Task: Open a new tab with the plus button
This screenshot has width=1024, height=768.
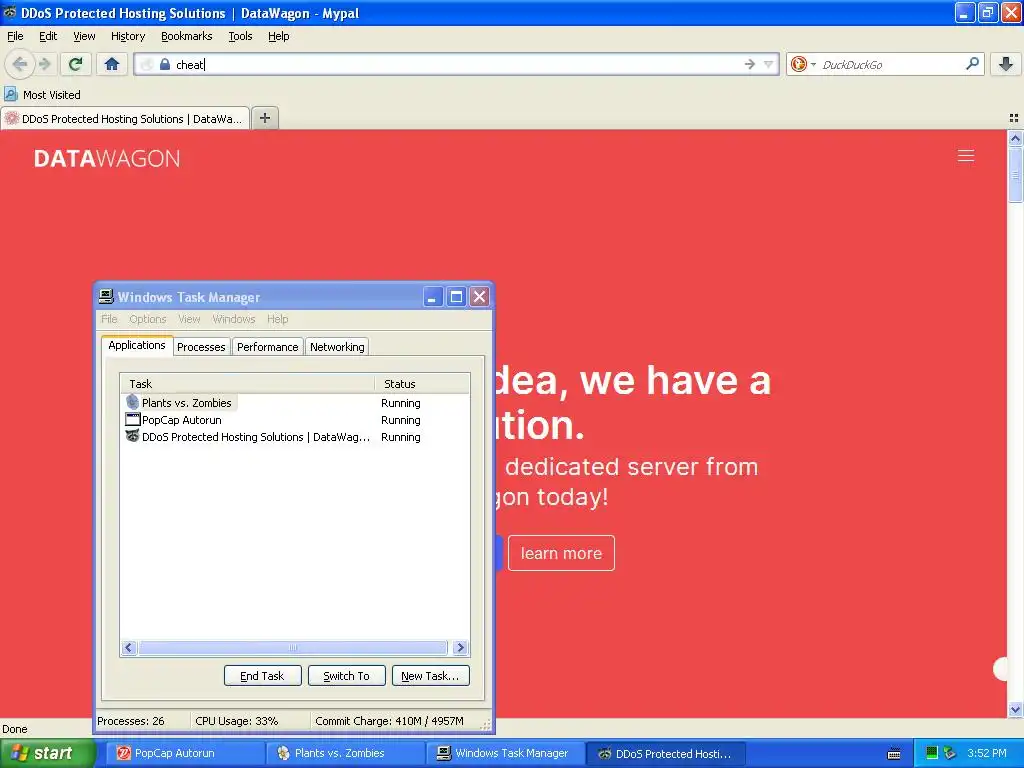Action: [265, 118]
